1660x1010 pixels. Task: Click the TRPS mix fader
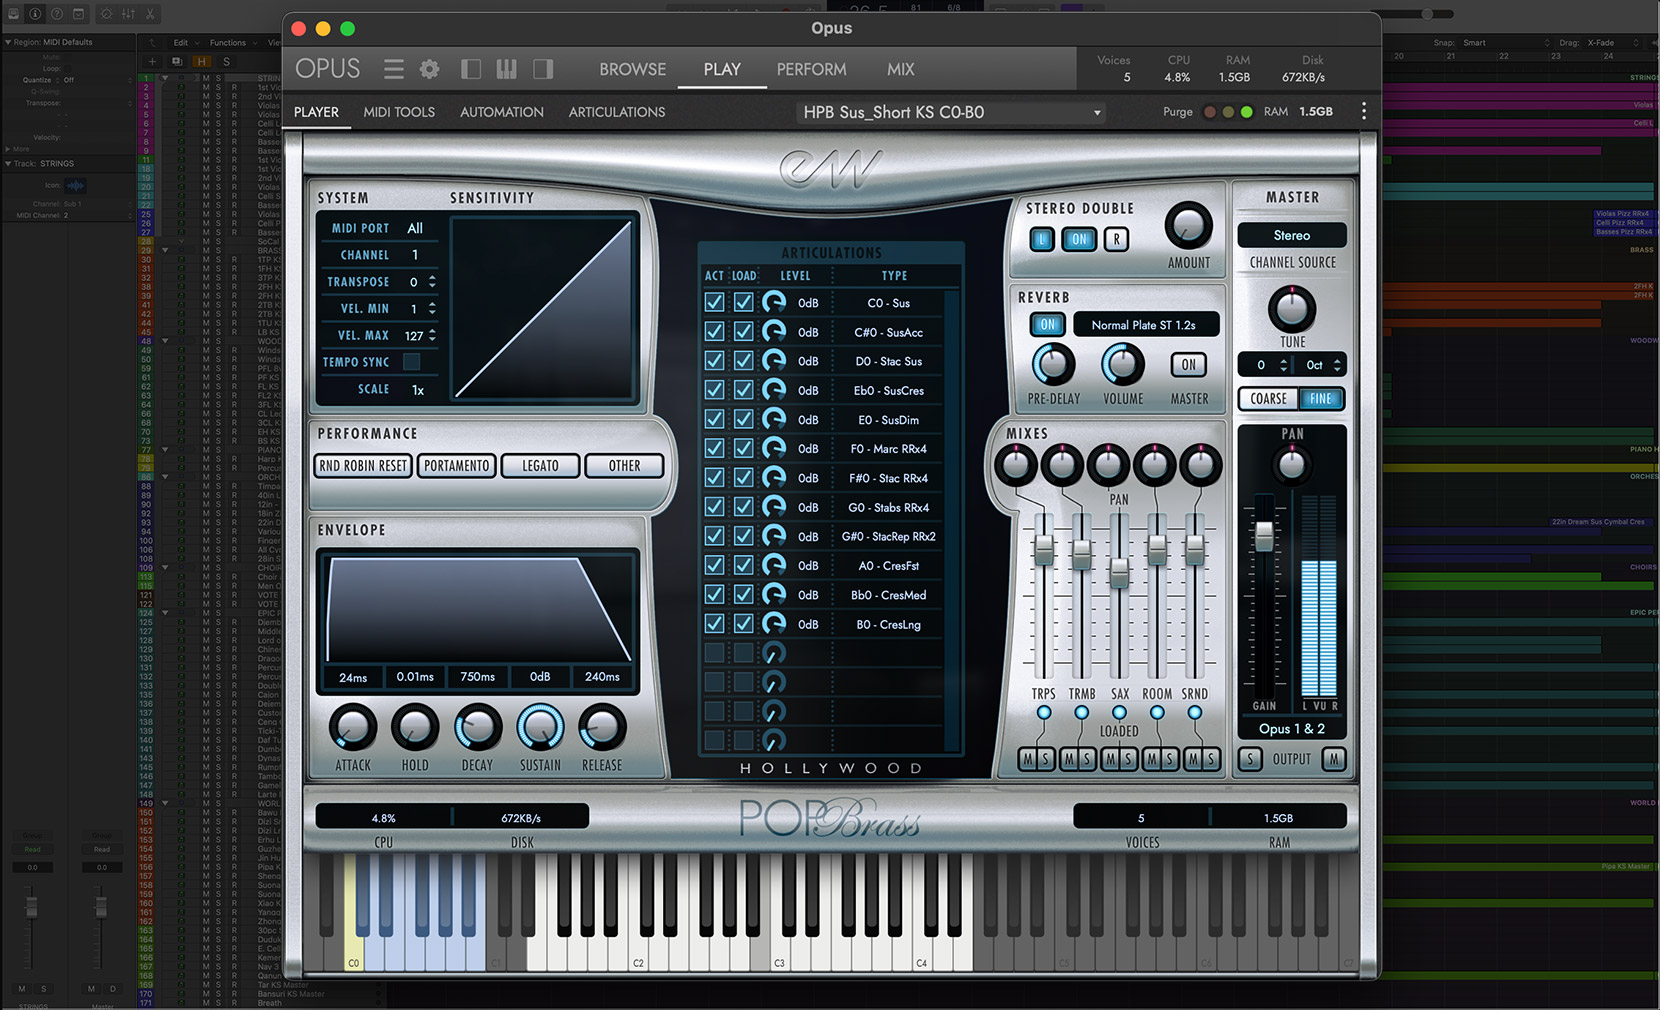(1043, 548)
